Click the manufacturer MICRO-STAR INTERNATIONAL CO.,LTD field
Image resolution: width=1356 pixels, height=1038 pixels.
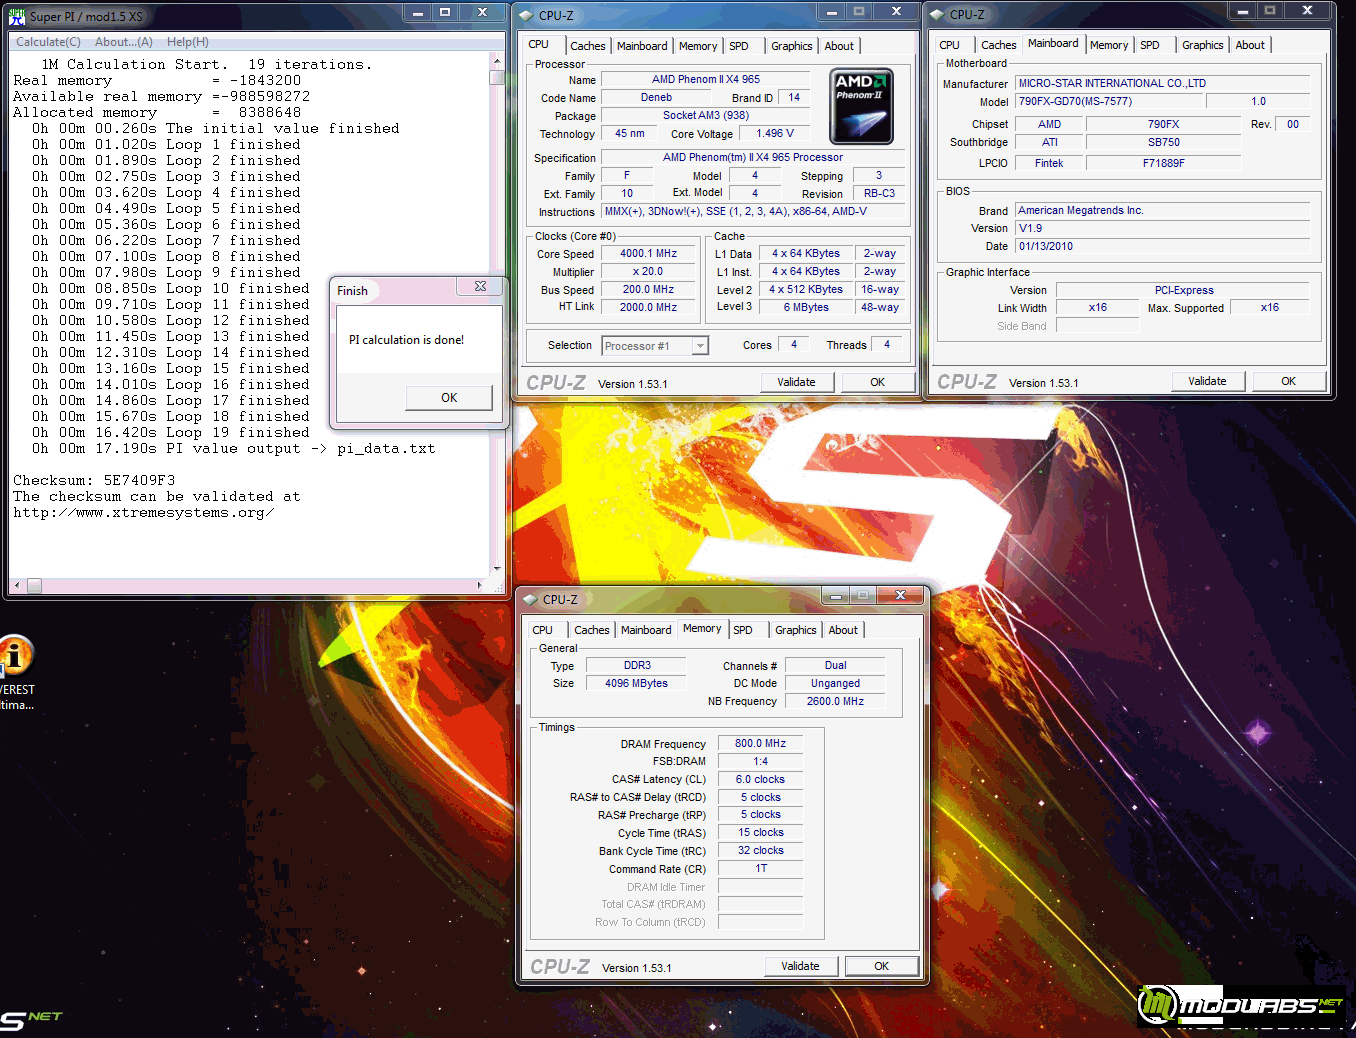(x=1162, y=83)
